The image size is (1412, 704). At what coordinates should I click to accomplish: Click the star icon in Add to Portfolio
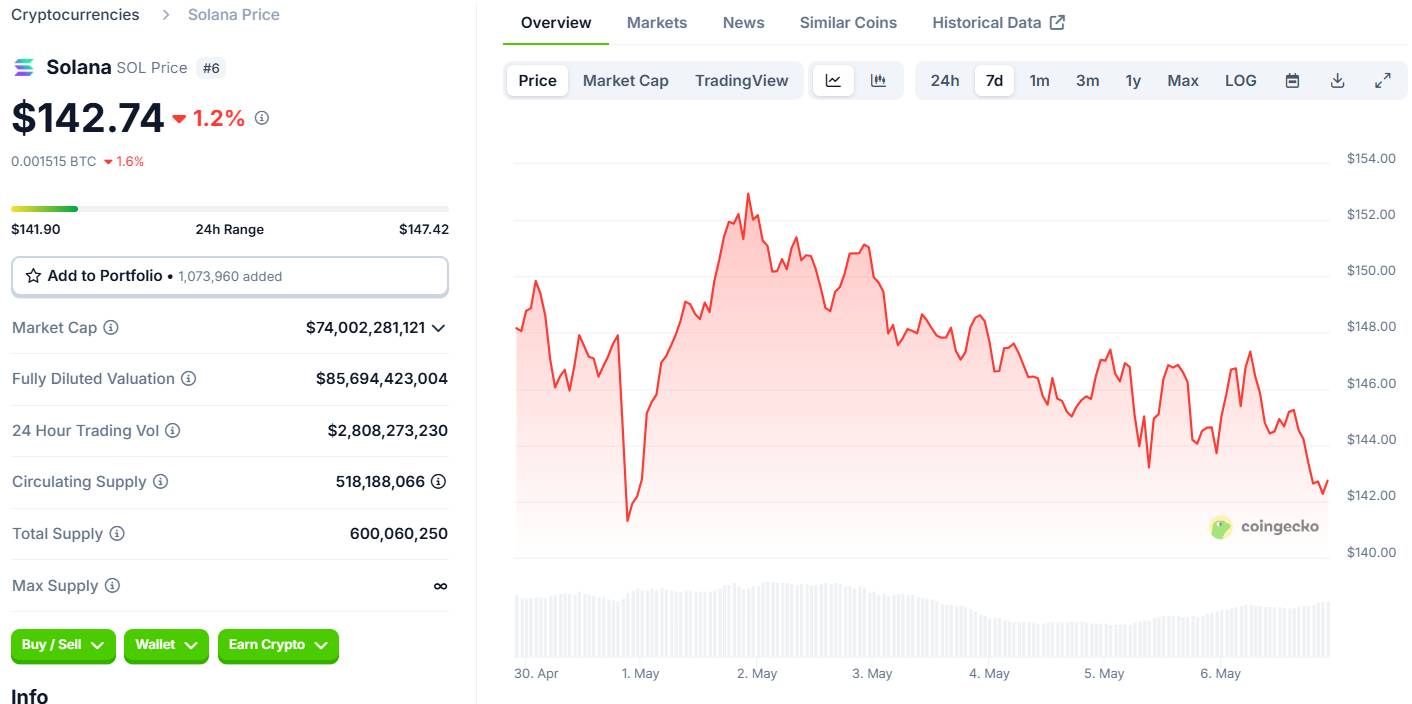[33, 276]
